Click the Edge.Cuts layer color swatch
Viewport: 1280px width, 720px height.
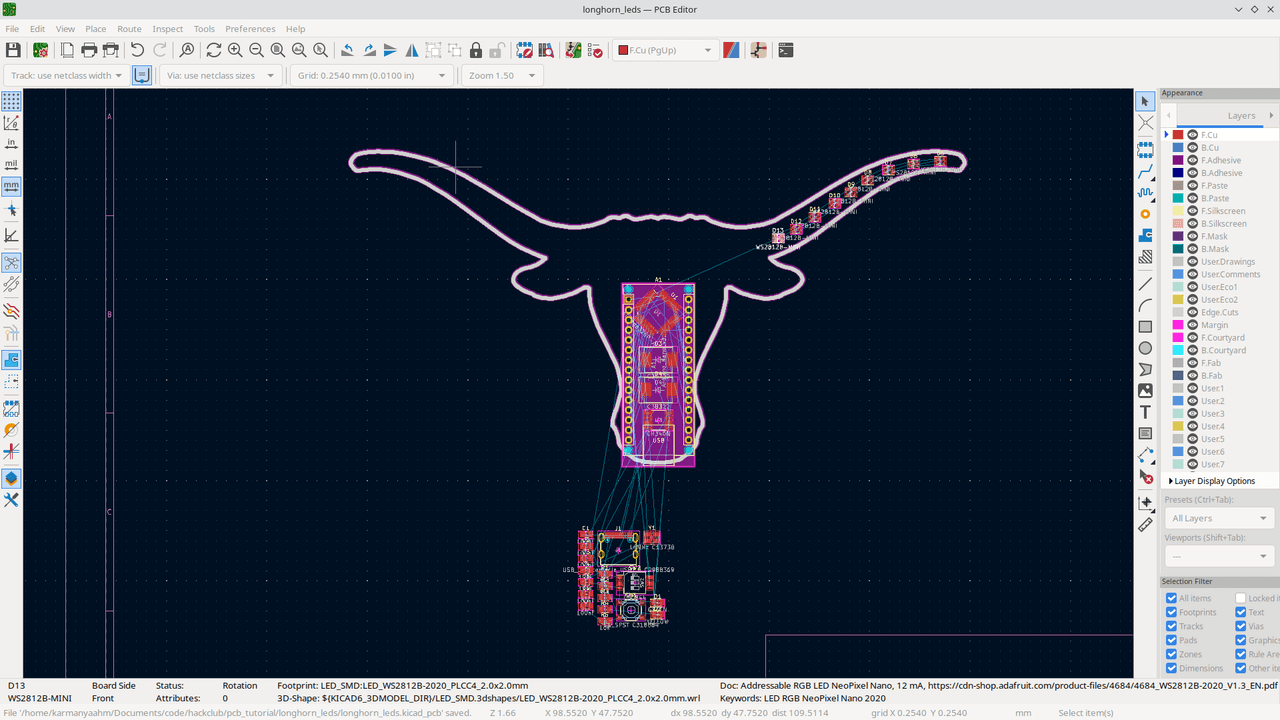tap(1178, 312)
